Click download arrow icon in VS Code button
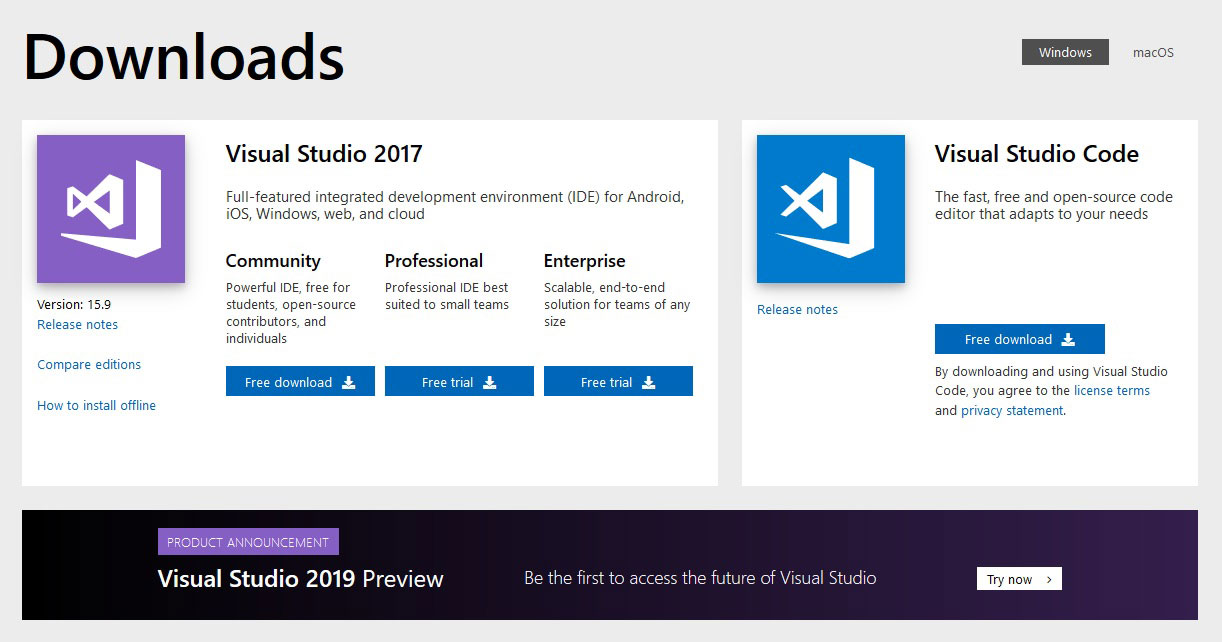1222x642 pixels. tap(1068, 339)
